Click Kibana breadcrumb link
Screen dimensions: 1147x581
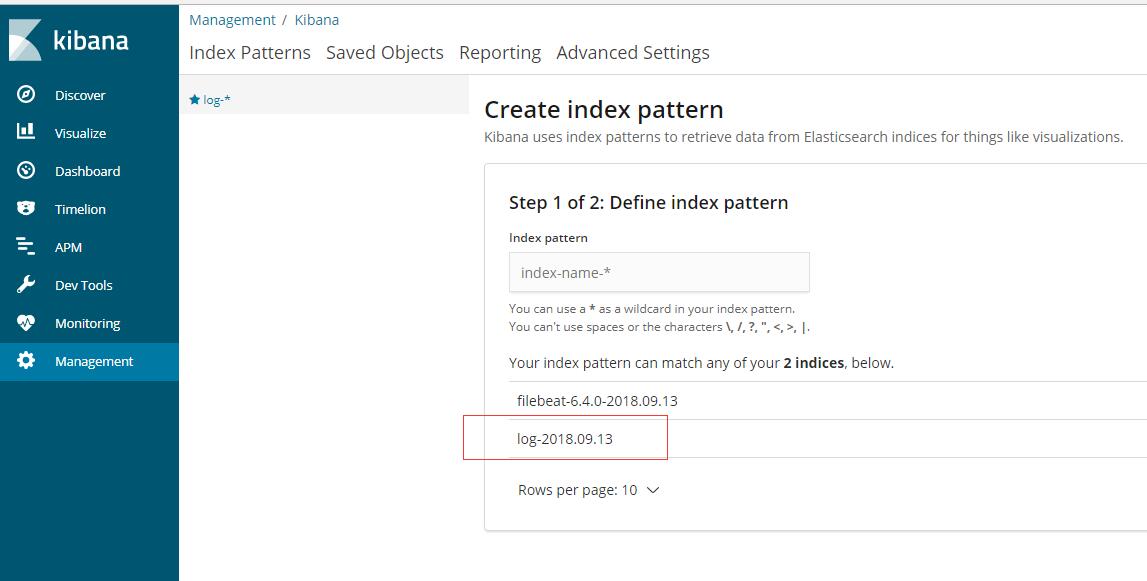(317, 20)
